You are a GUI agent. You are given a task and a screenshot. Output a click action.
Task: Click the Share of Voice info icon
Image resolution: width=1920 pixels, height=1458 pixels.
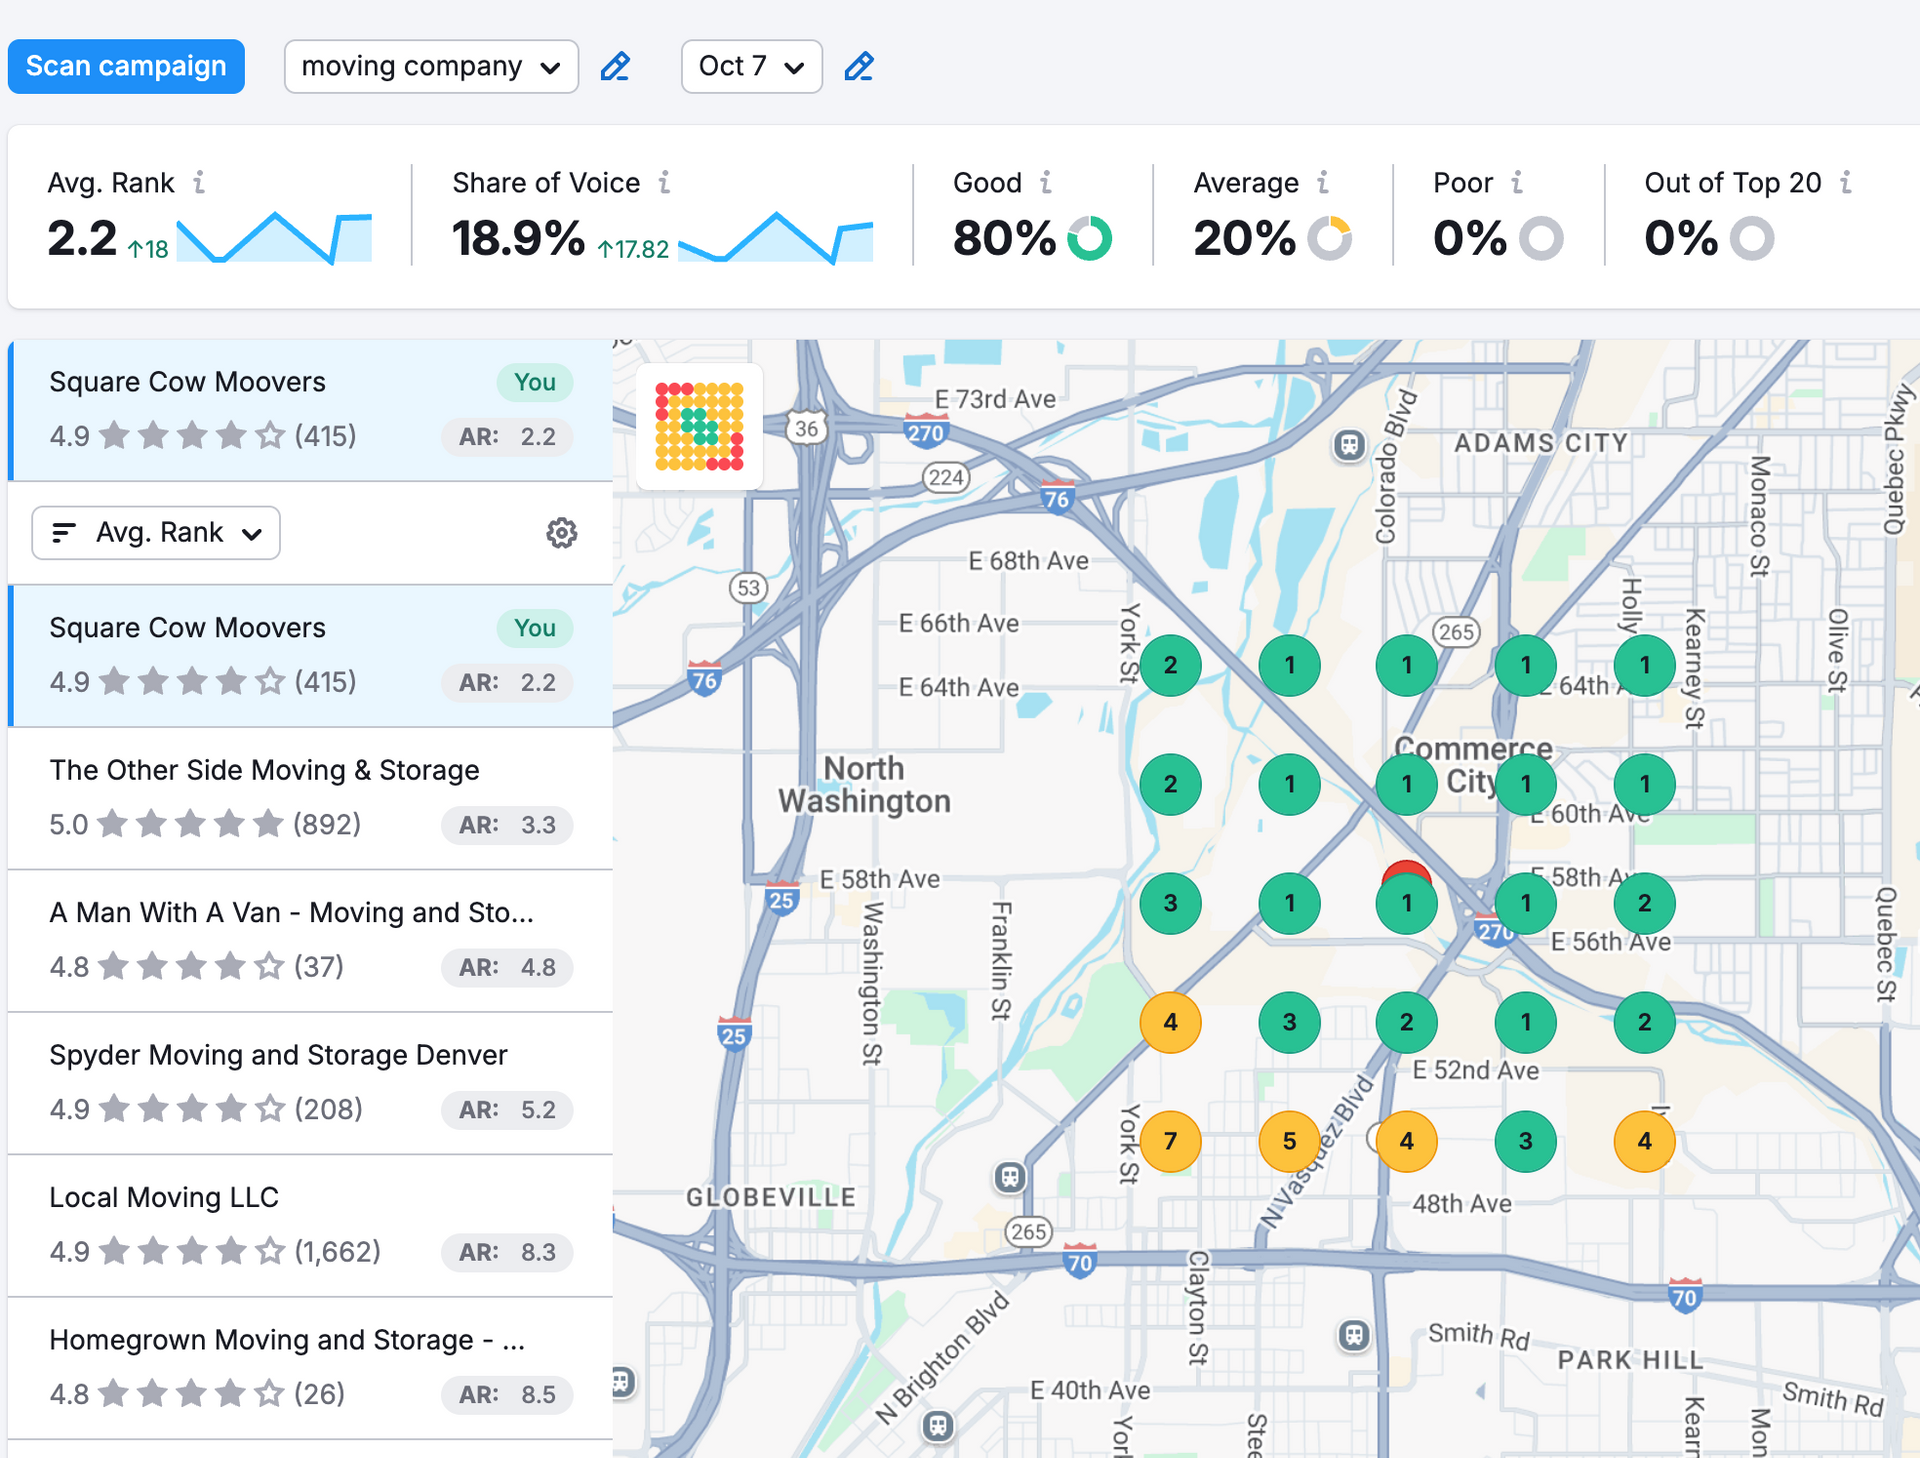pyautogui.click(x=664, y=182)
